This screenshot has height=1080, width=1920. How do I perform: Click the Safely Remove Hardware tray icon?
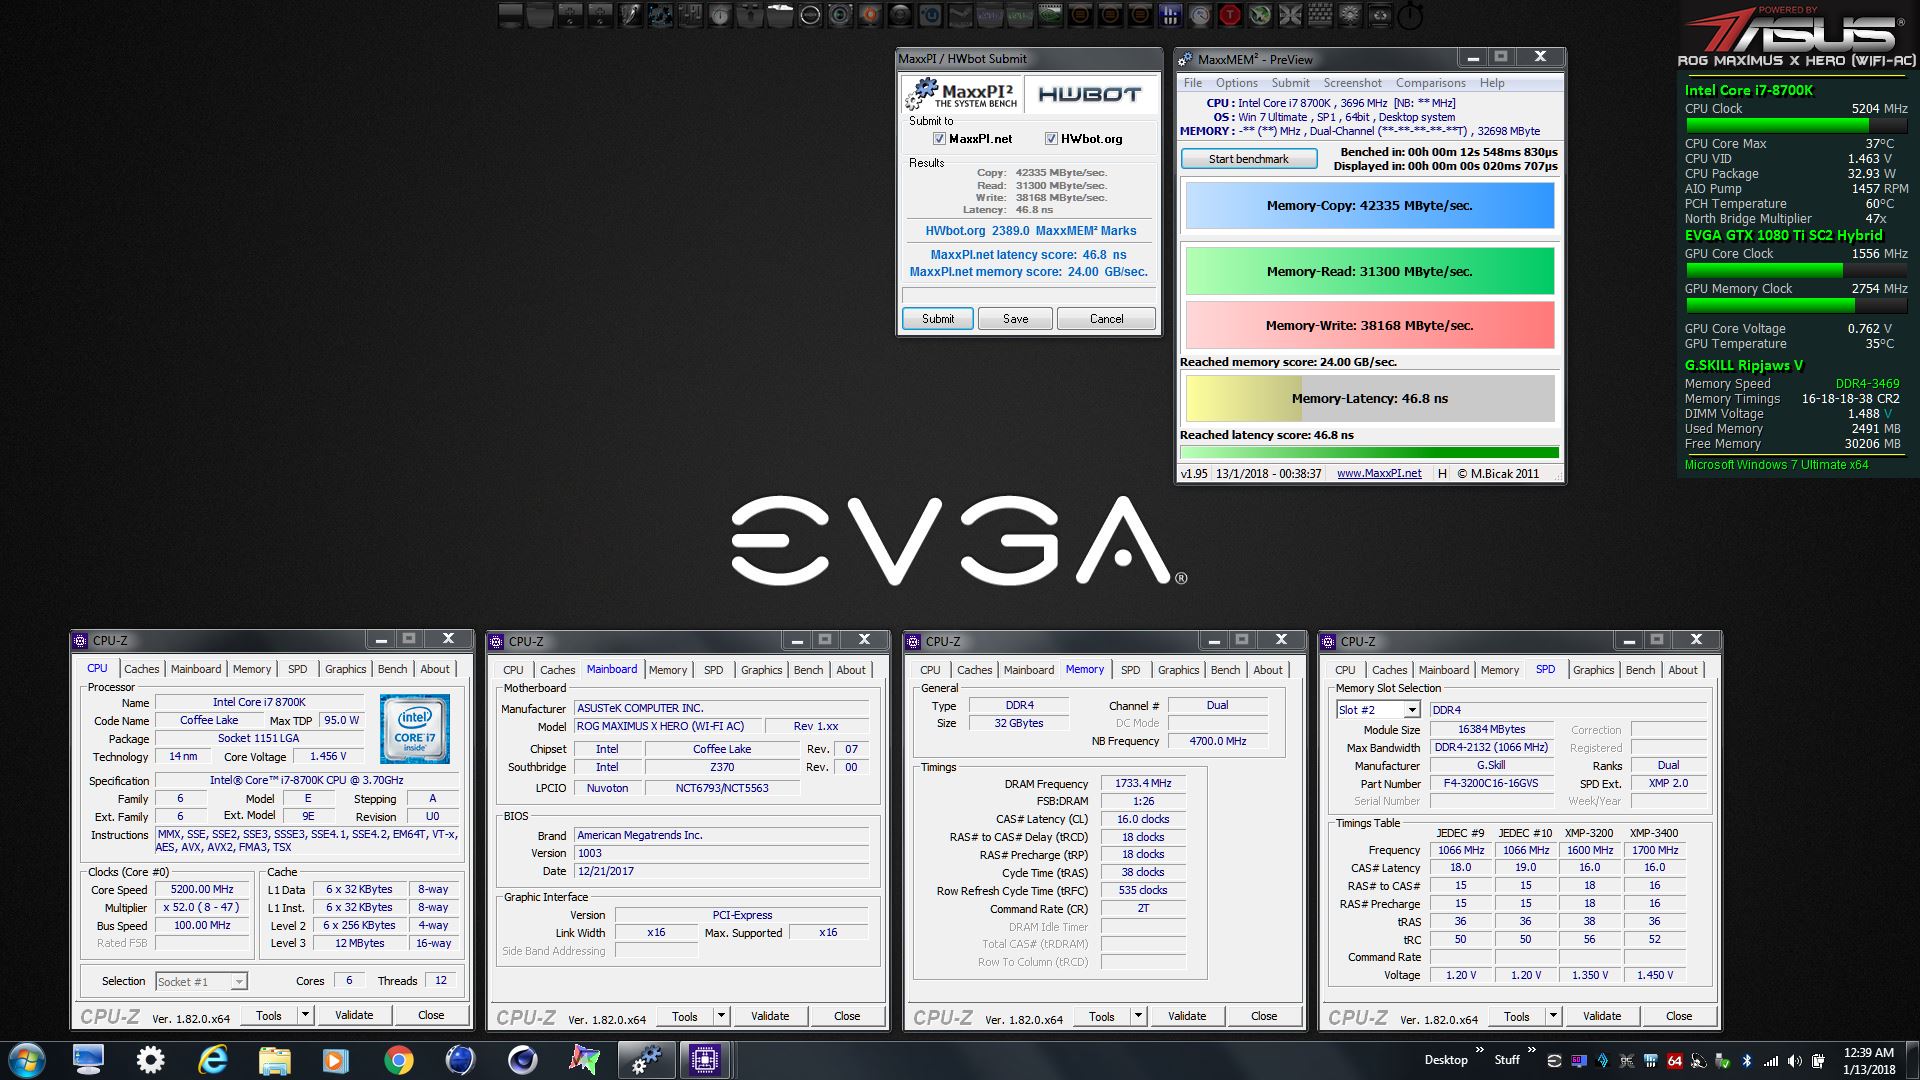coord(1723,1060)
